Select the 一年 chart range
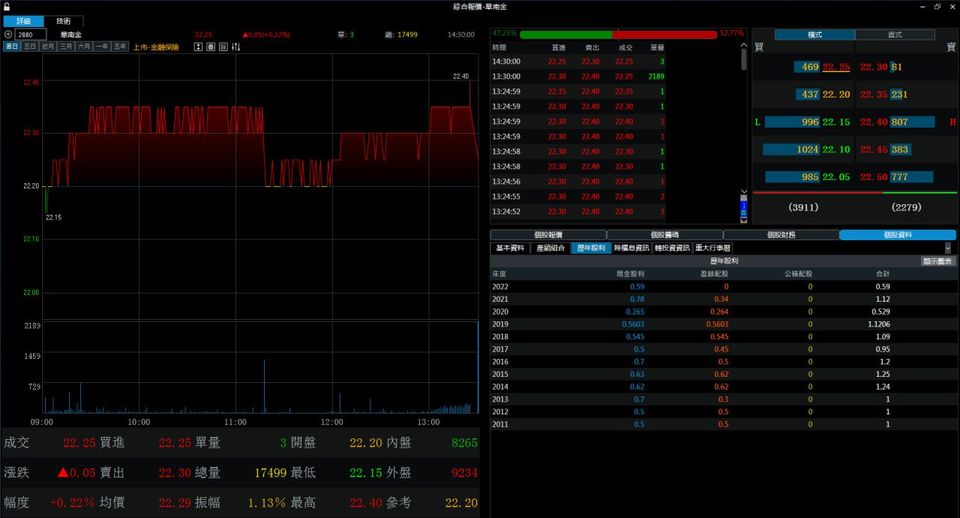 (102, 47)
